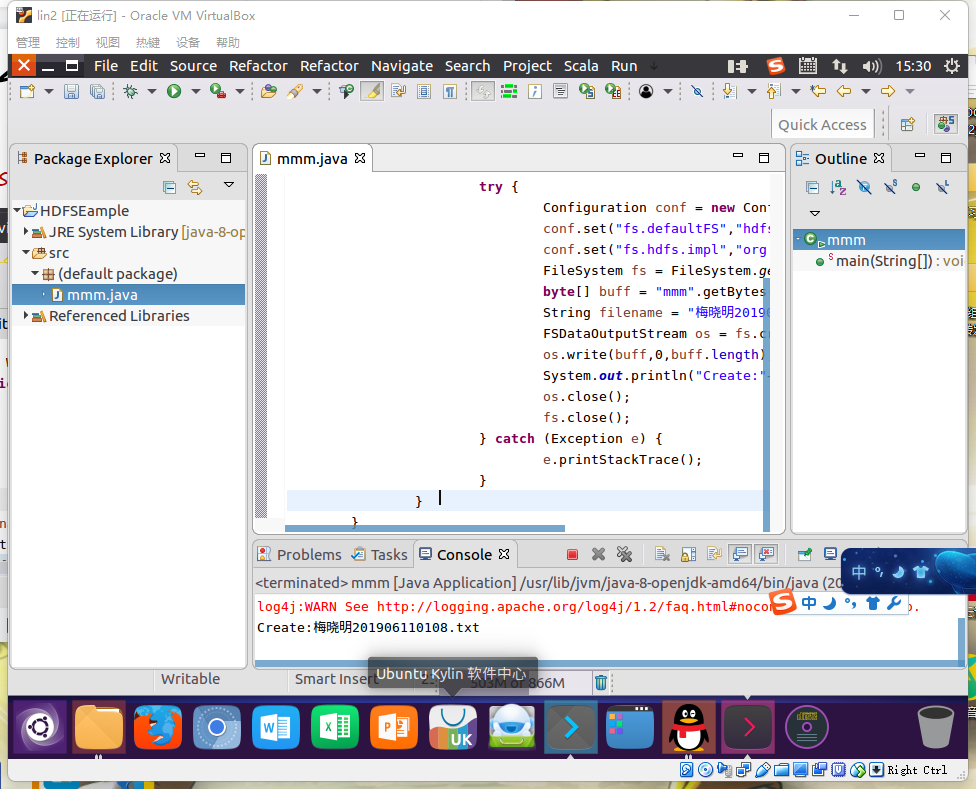Screen dimensions: 976x789
Task: Toggle Hide Non-Public Members green dot icon
Action: point(916,187)
